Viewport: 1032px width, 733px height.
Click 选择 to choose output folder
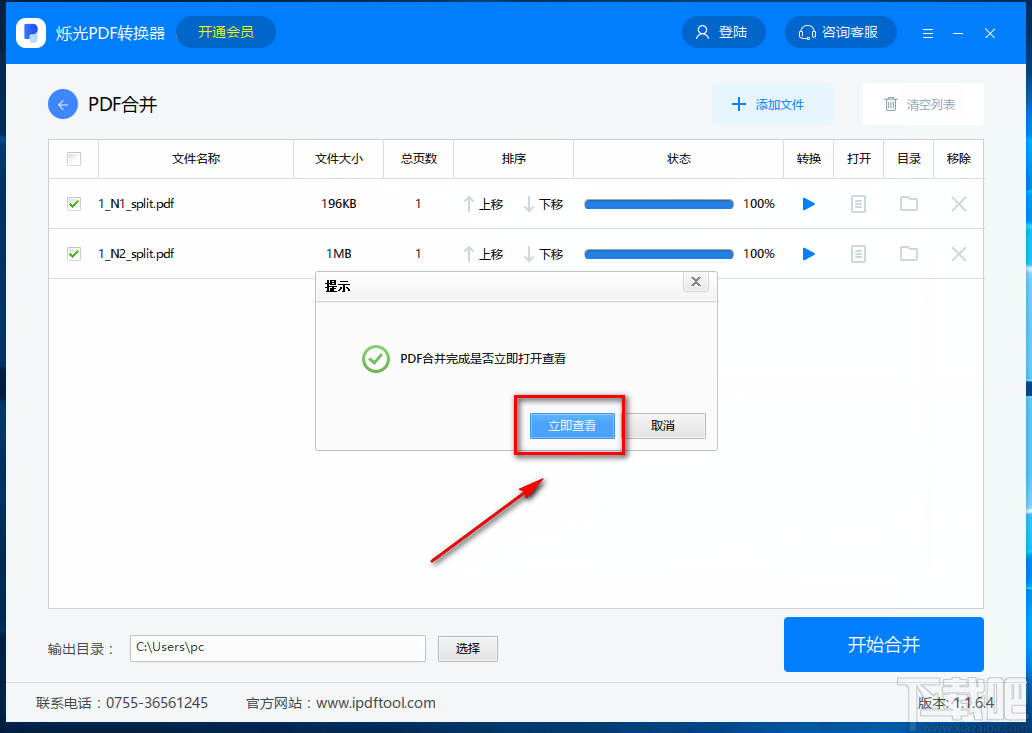coord(468,649)
